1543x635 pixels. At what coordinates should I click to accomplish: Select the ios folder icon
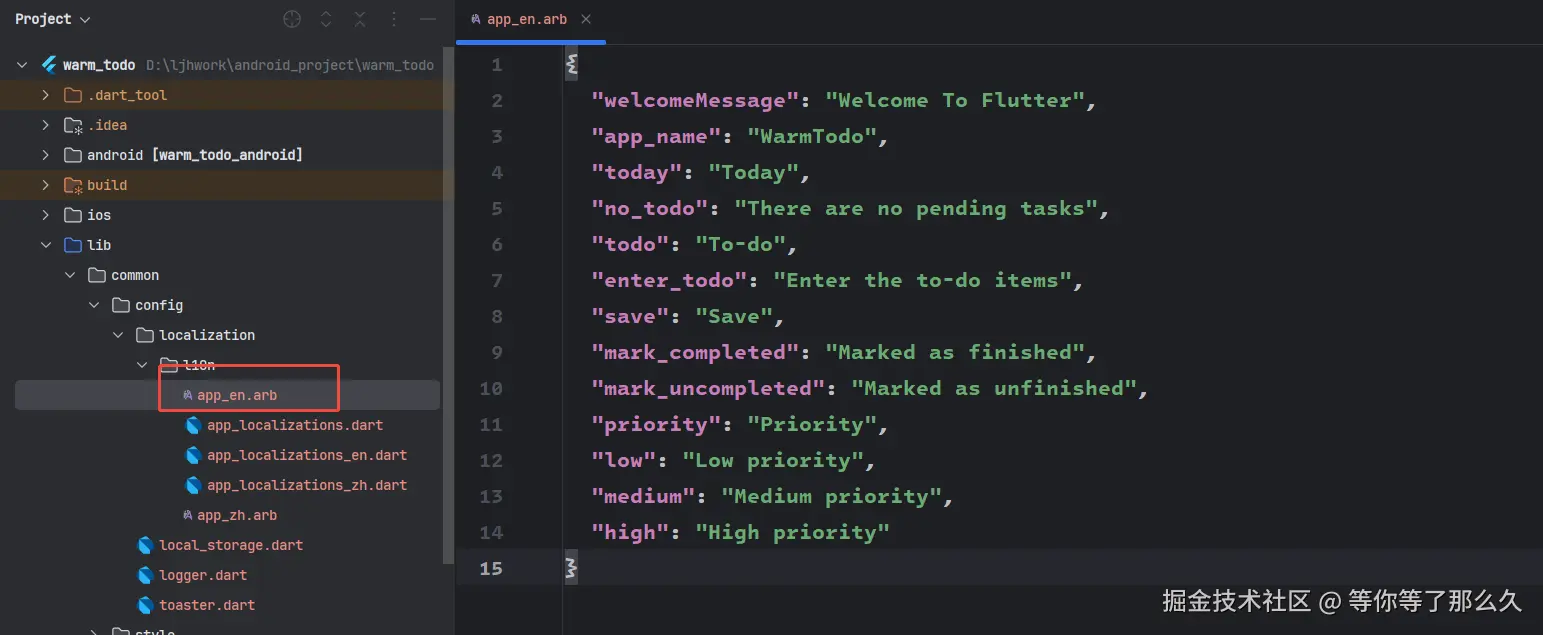(72, 215)
